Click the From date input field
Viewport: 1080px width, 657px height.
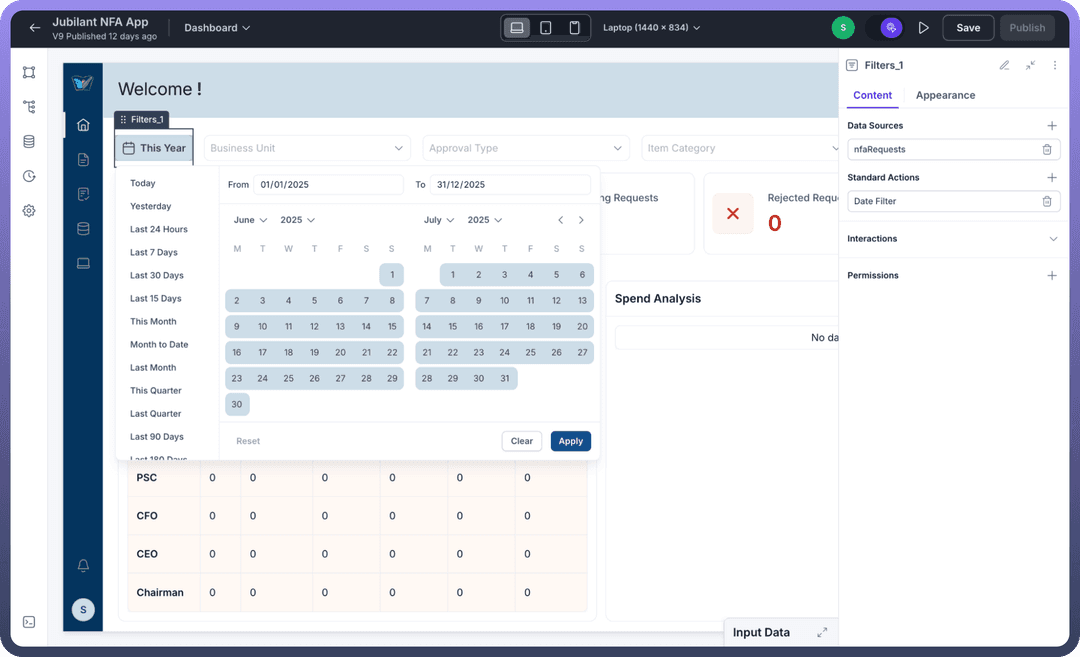tap(328, 185)
